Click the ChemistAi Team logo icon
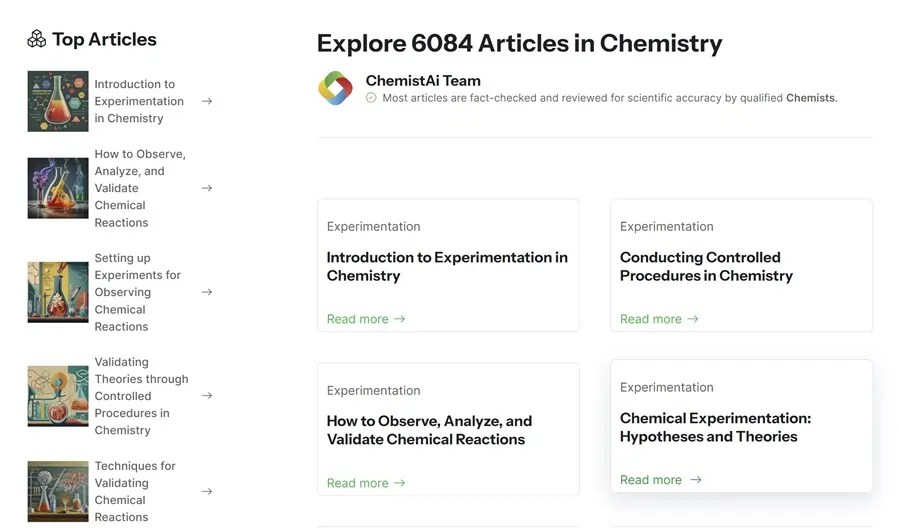The width and height of the screenshot is (900, 528). [335, 88]
